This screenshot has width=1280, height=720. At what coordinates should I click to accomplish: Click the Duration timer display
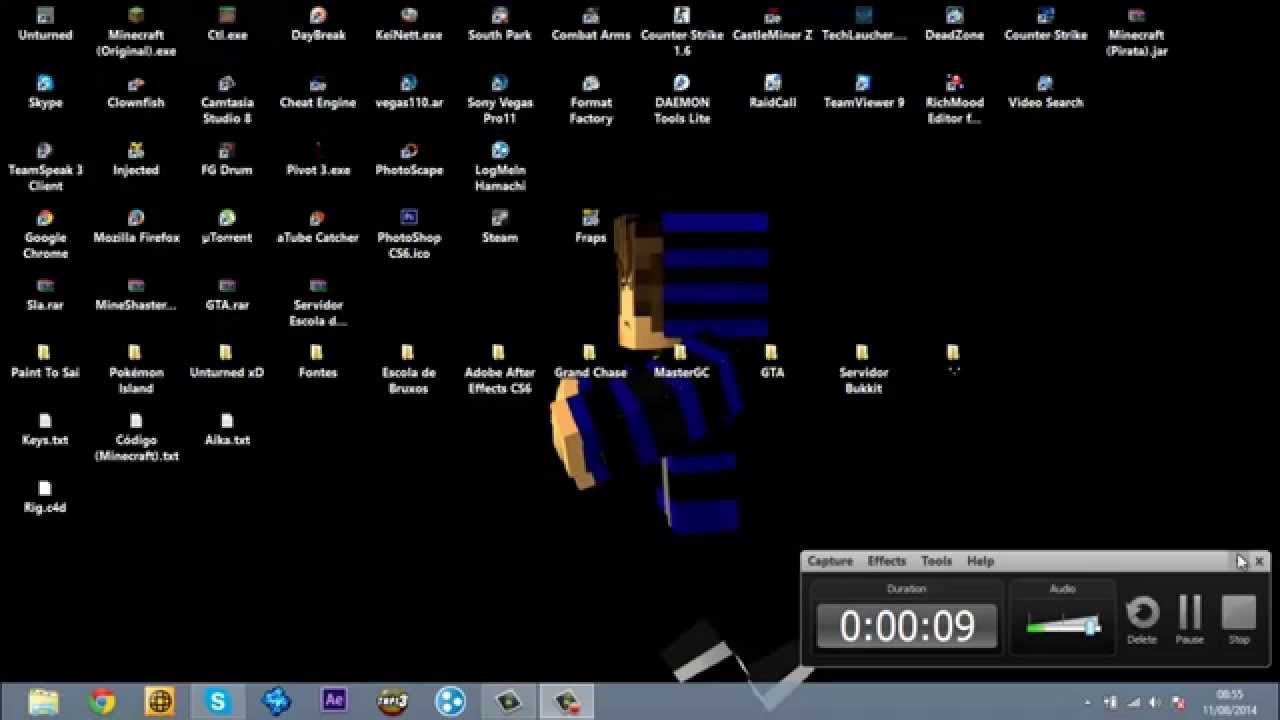pyautogui.click(x=907, y=626)
